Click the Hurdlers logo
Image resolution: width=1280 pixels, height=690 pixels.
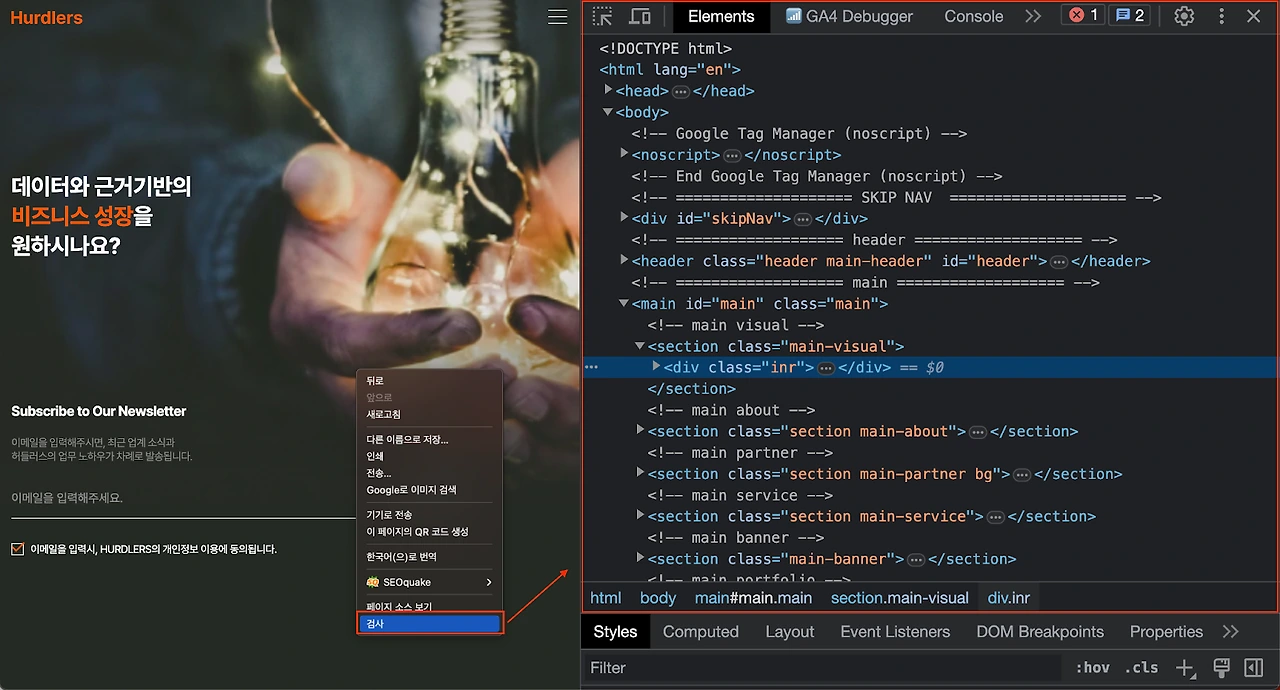click(47, 18)
